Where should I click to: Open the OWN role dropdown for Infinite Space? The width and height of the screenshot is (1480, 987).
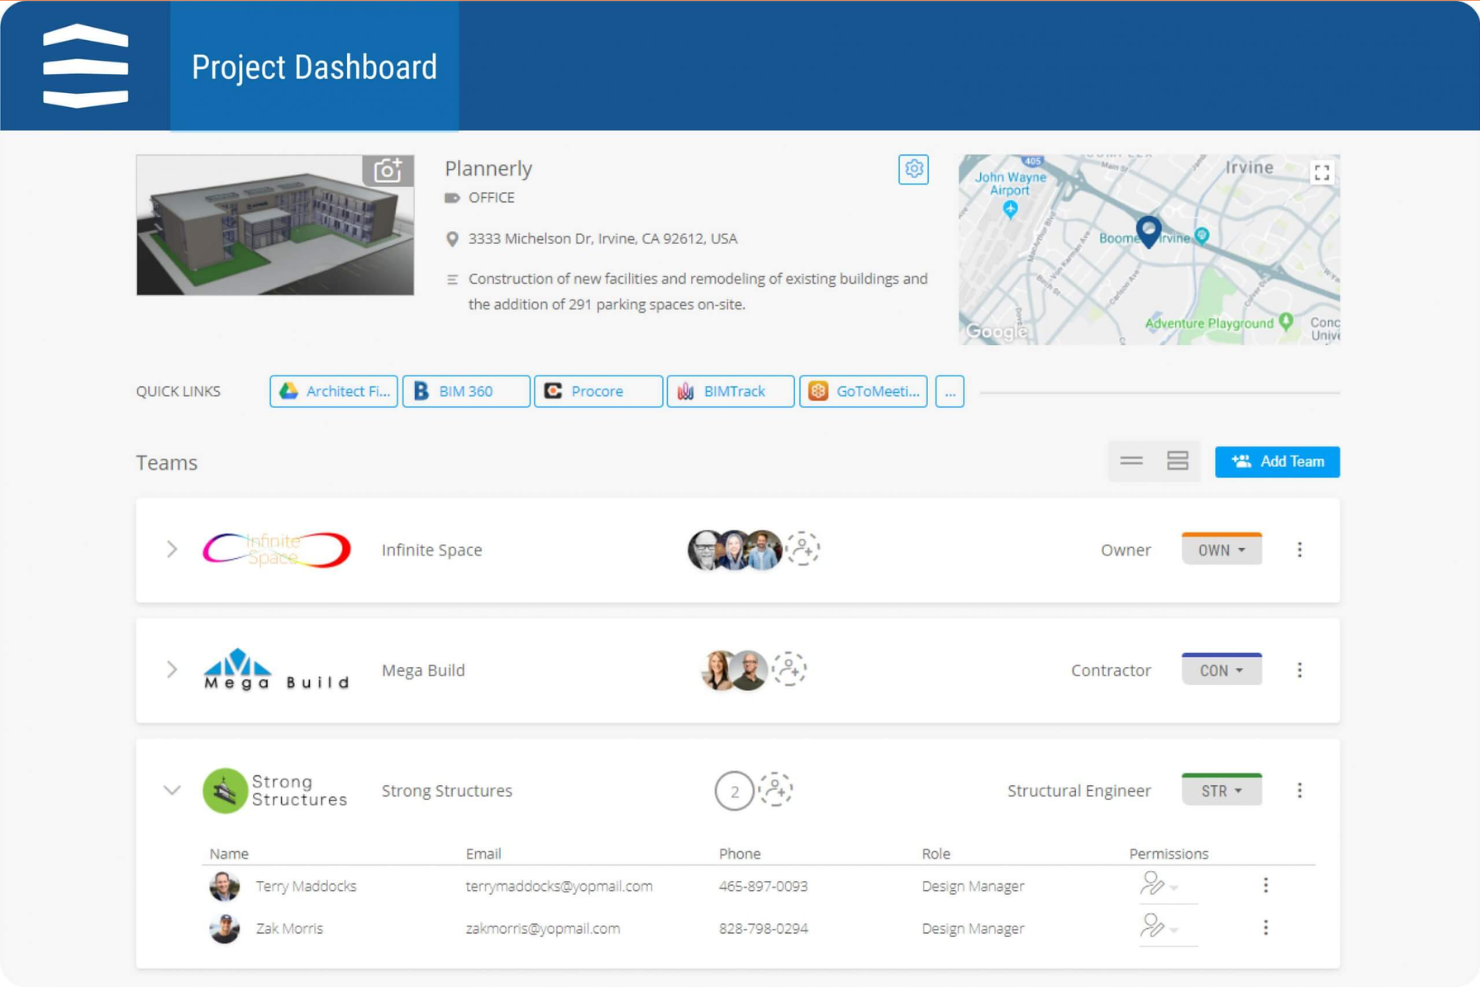pos(1221,549)
